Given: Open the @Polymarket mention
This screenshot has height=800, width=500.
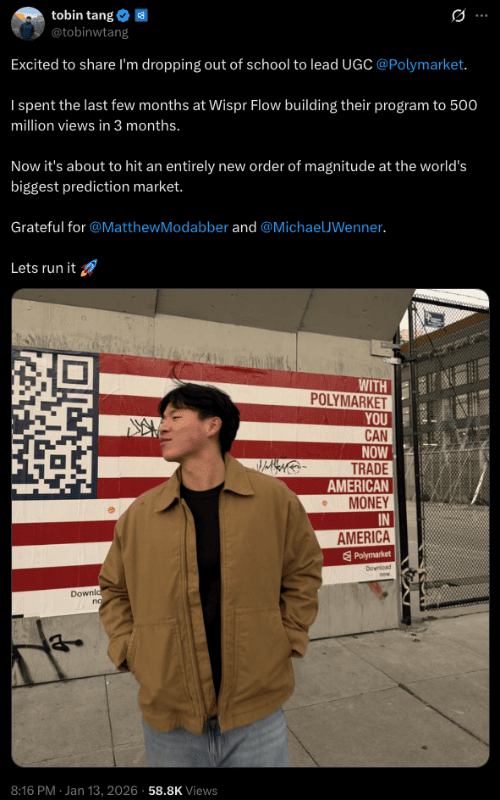Looking at the screenshot, I should [419, 65].
